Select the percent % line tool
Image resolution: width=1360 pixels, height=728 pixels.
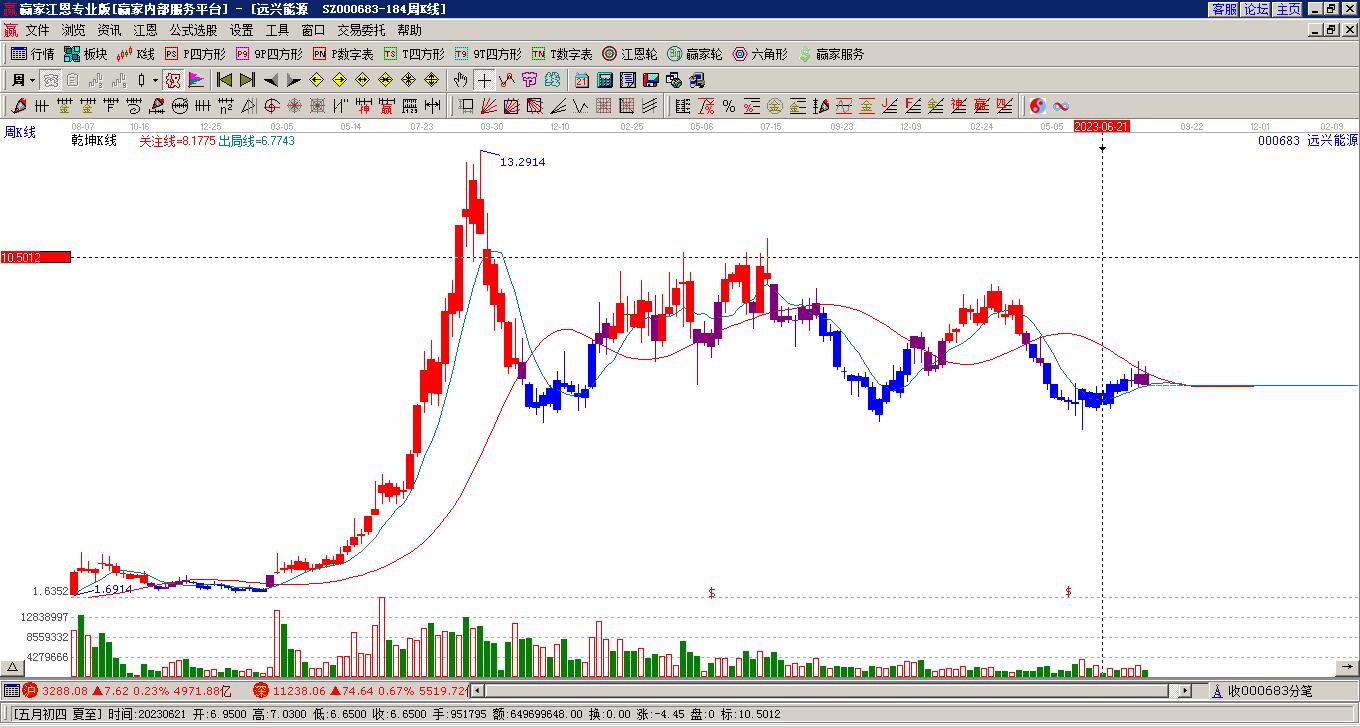pos(728,106)
